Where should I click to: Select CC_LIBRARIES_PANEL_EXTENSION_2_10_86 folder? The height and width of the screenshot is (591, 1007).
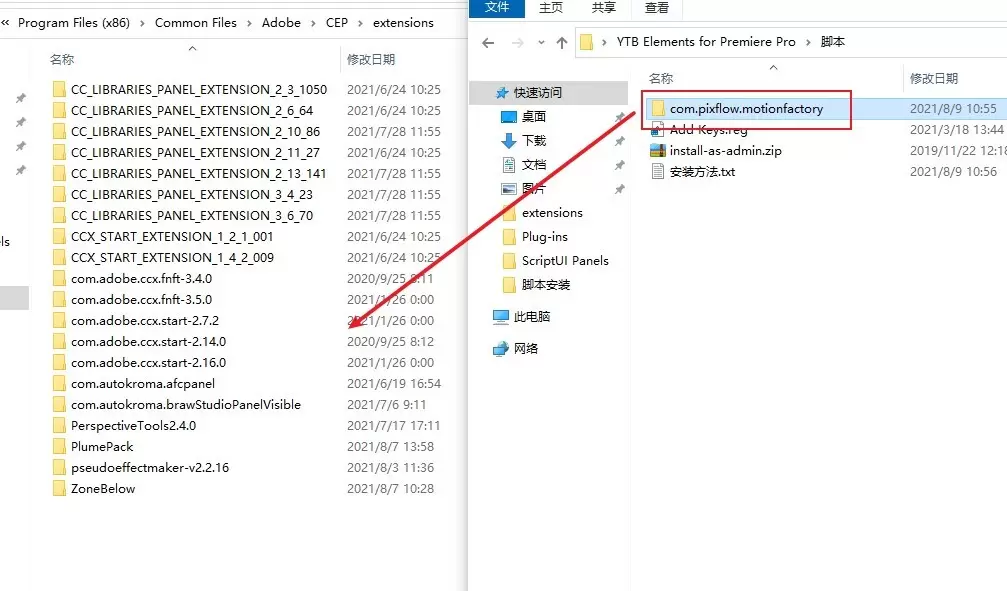(x=186, y=132)
